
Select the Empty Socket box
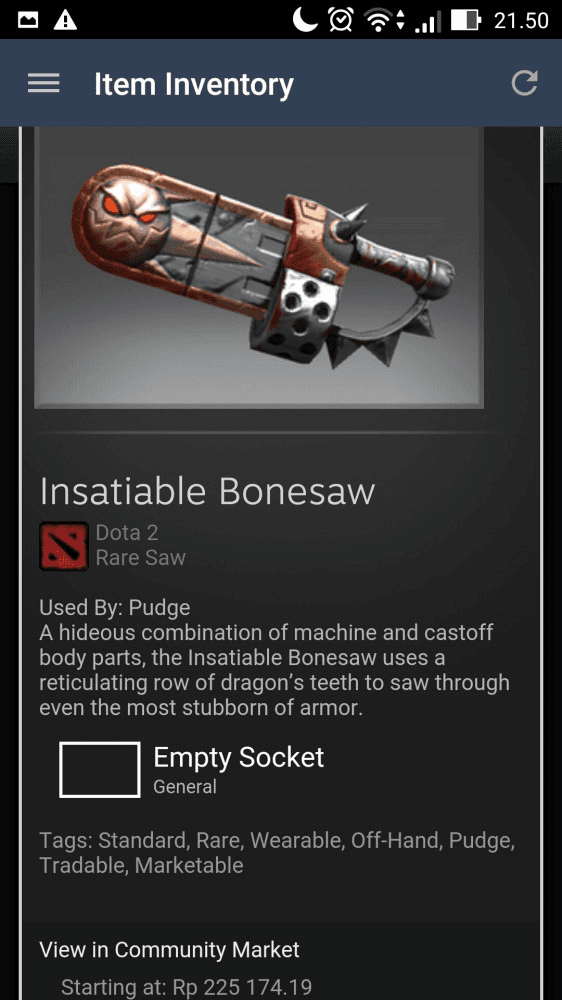click(x=100, y=769)
